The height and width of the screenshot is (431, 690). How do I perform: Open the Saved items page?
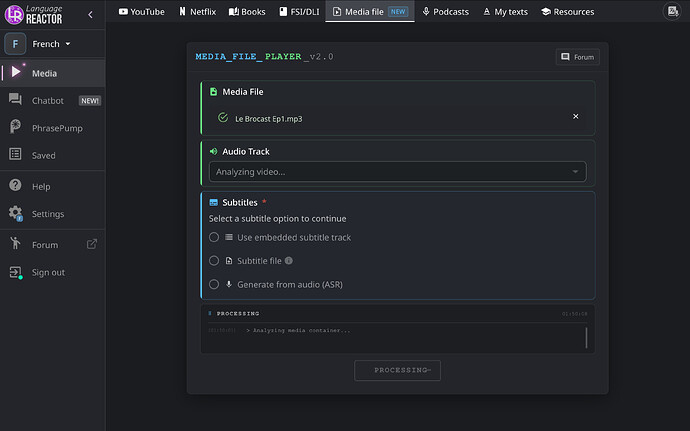tap(43, 155)
